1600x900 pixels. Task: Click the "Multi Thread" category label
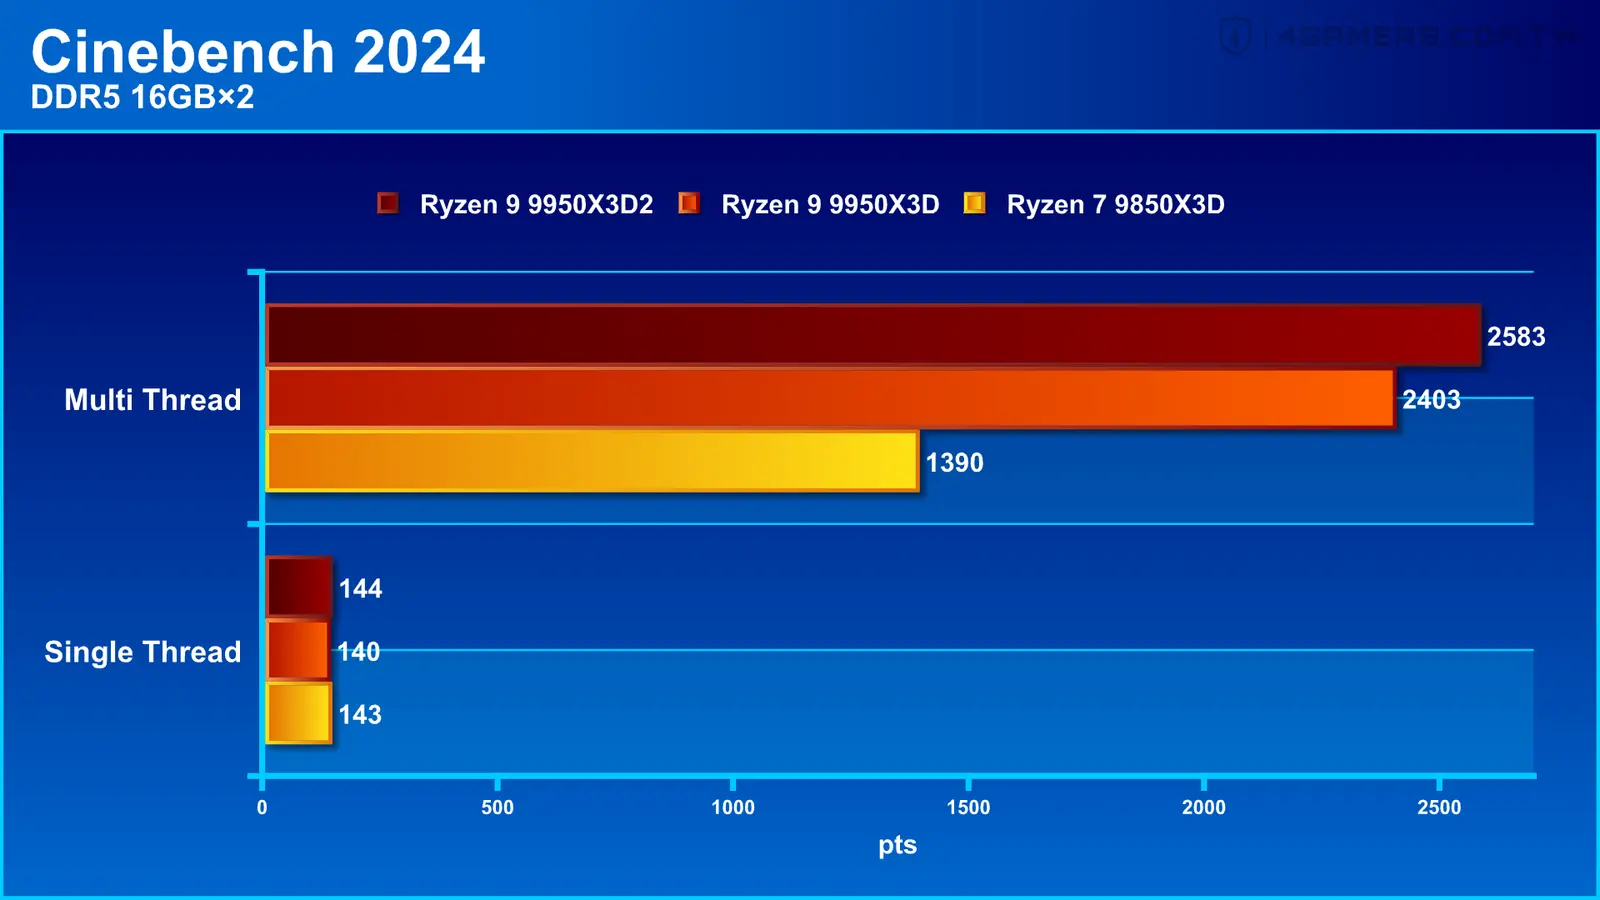[153, 400]
